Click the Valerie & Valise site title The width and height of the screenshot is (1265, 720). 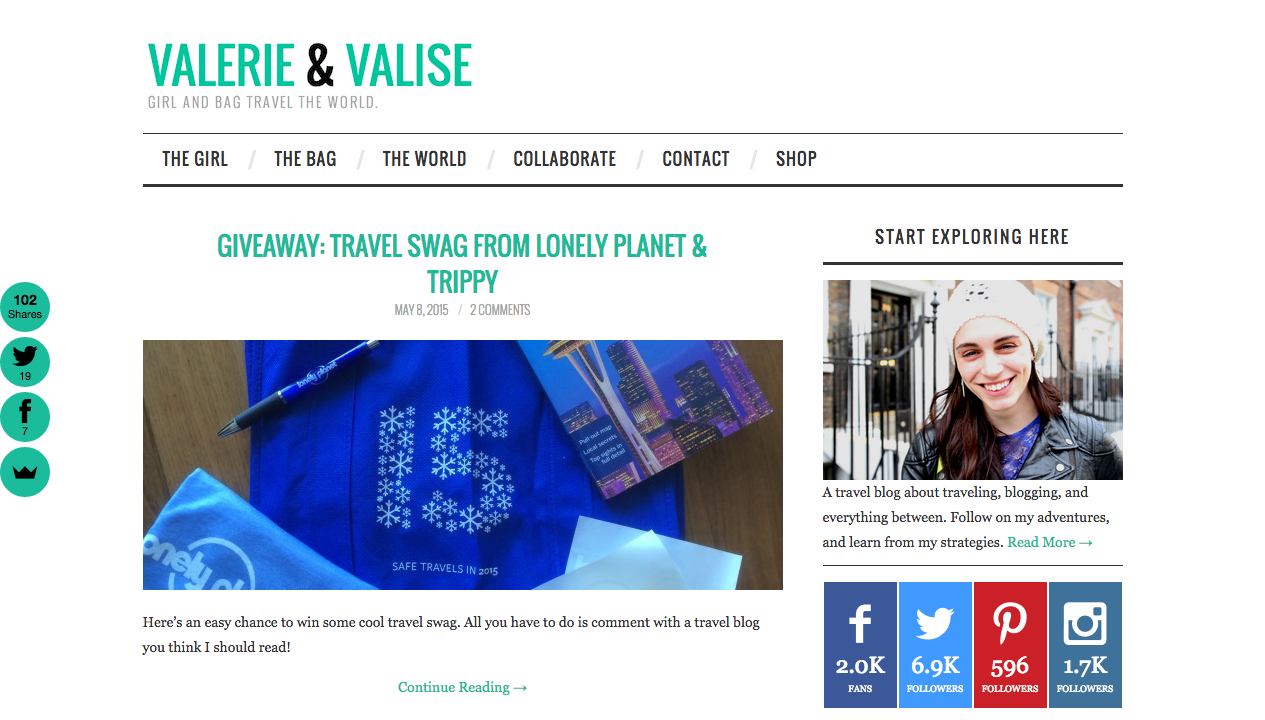310,65
